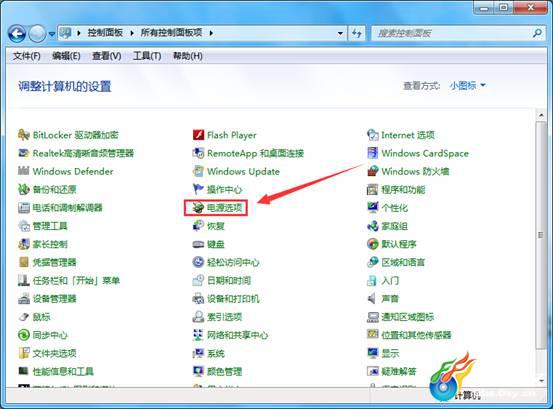Open the Windows 防火墙 firewall icon
The width and height of the screenshot is (553, 409).
(x=373, y=171)
